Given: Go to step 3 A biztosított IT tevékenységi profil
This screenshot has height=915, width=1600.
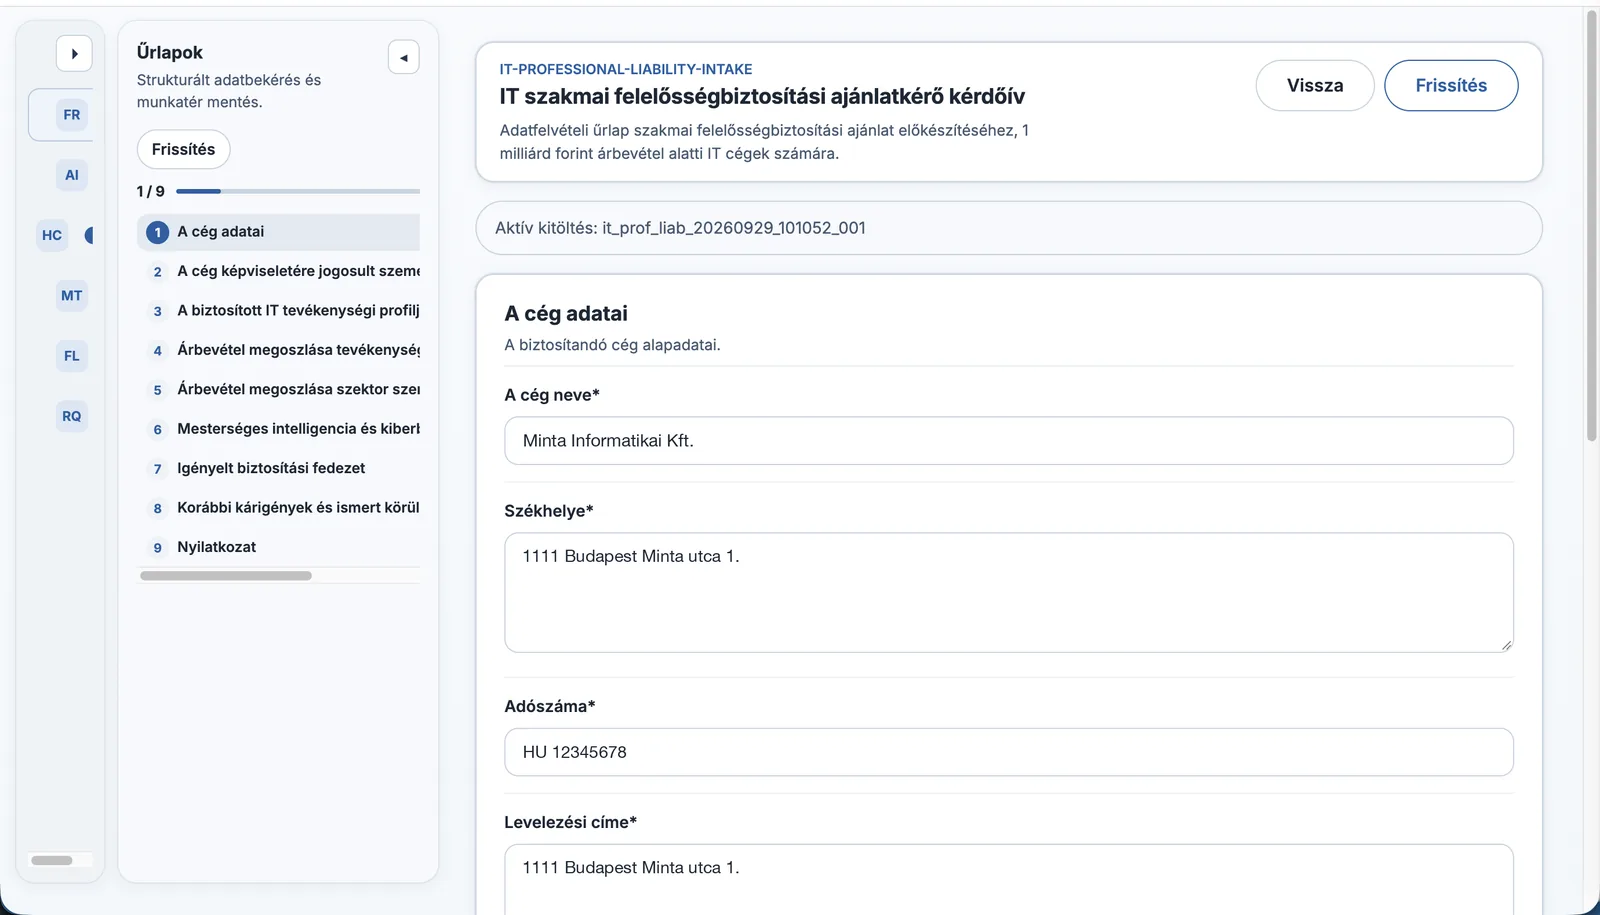Looking at the screenshot, I should [278, 311].
